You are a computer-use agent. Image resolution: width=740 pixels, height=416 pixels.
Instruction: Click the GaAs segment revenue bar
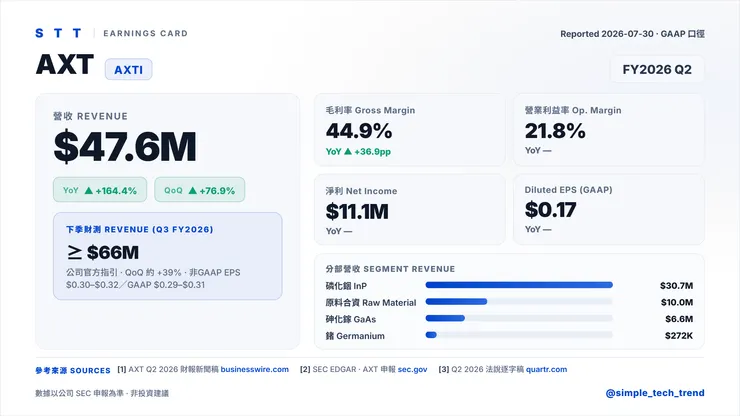click(x=519, y=318)
